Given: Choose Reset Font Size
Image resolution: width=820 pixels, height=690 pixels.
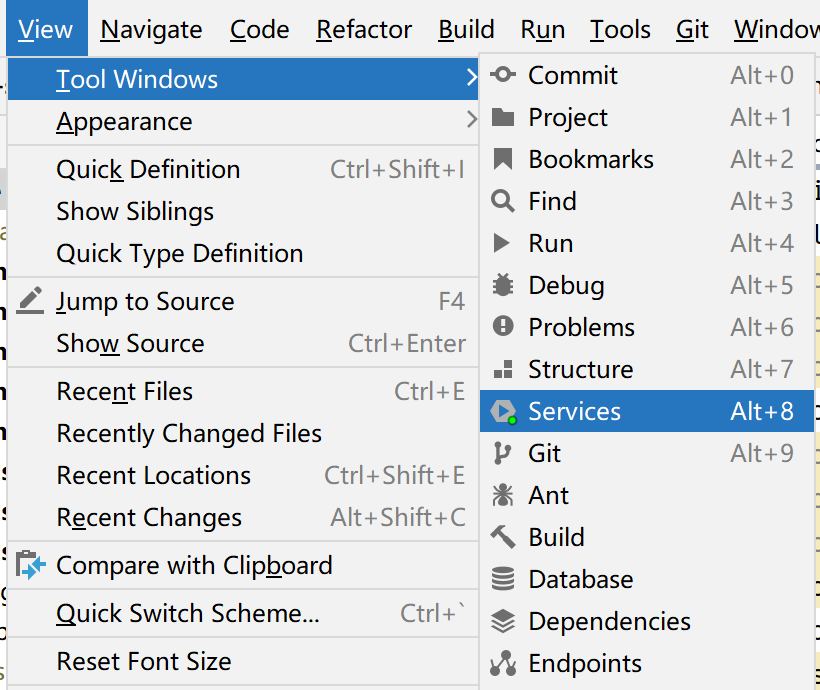Looking at the screenshot, I should [144, 661].
